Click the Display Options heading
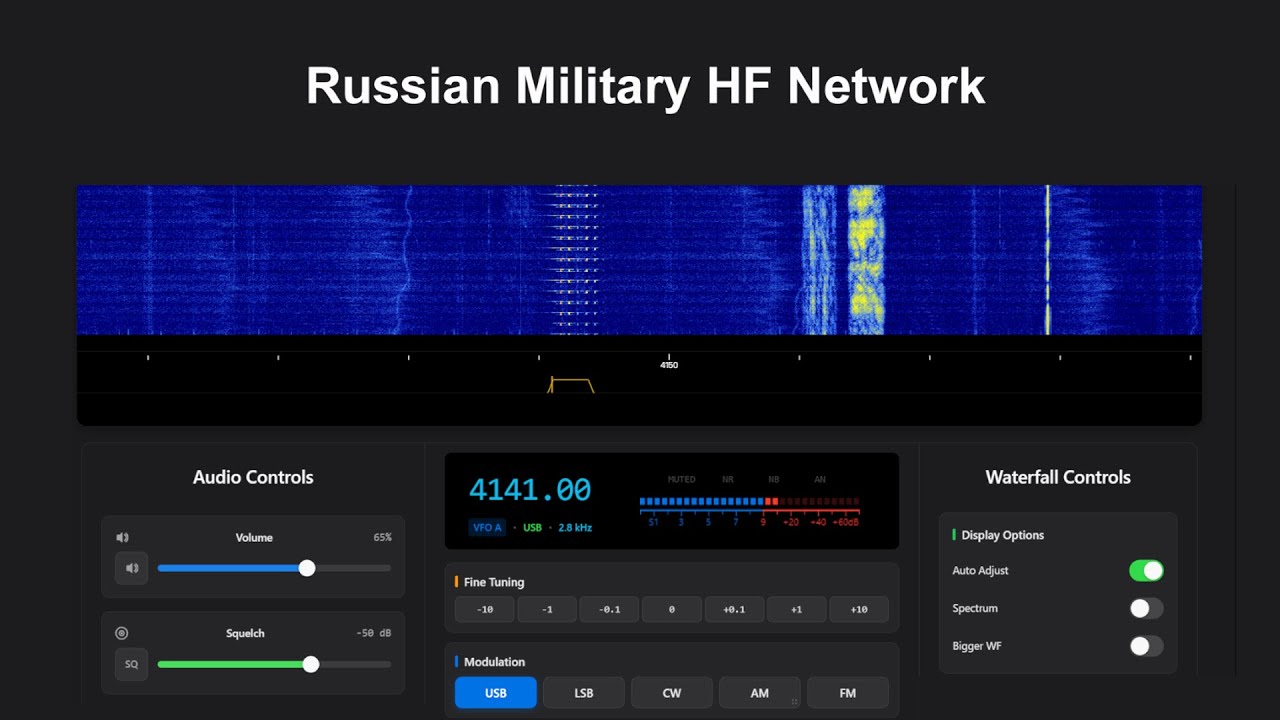The height and width of the screenshot is (720, 1280). pyautogui.click(x=1003, y=535)
